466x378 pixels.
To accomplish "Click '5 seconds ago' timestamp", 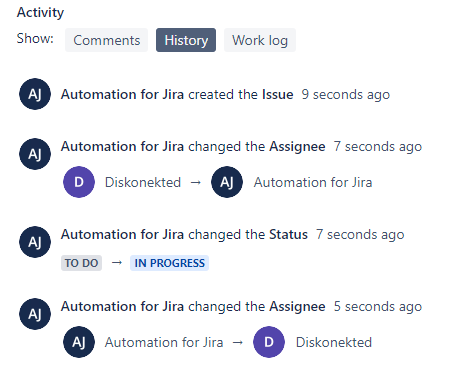I will [378, 307].
